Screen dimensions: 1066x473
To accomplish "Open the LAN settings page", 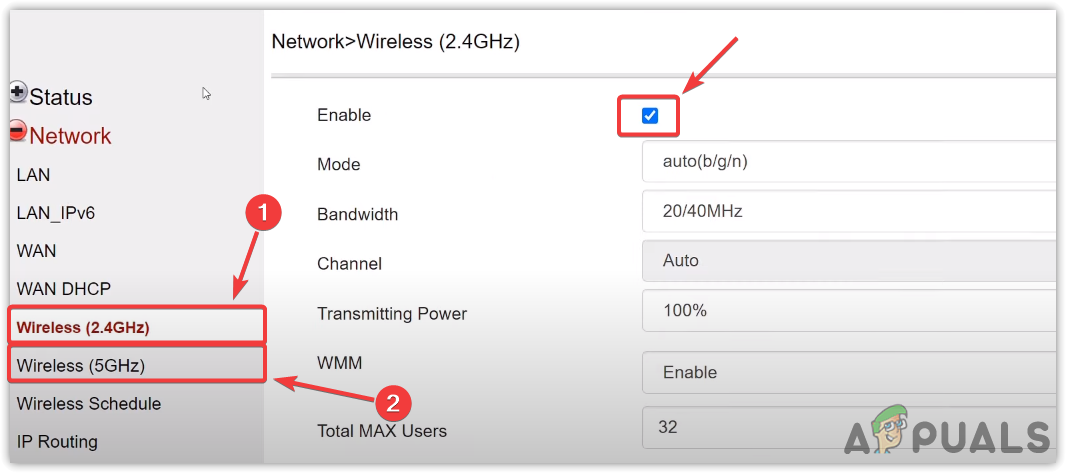I will point(34,175).
